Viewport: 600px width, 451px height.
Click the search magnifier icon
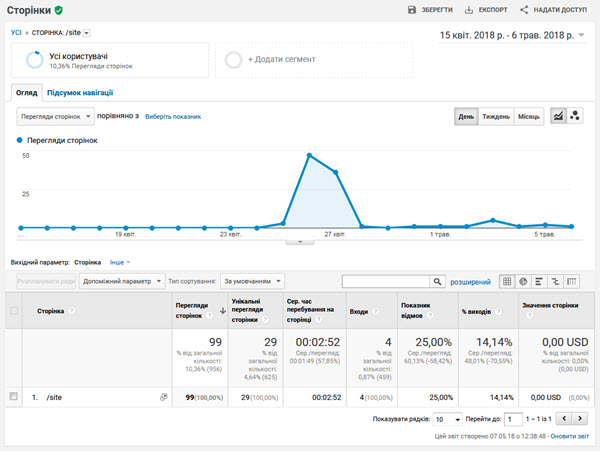coord(437,282)
